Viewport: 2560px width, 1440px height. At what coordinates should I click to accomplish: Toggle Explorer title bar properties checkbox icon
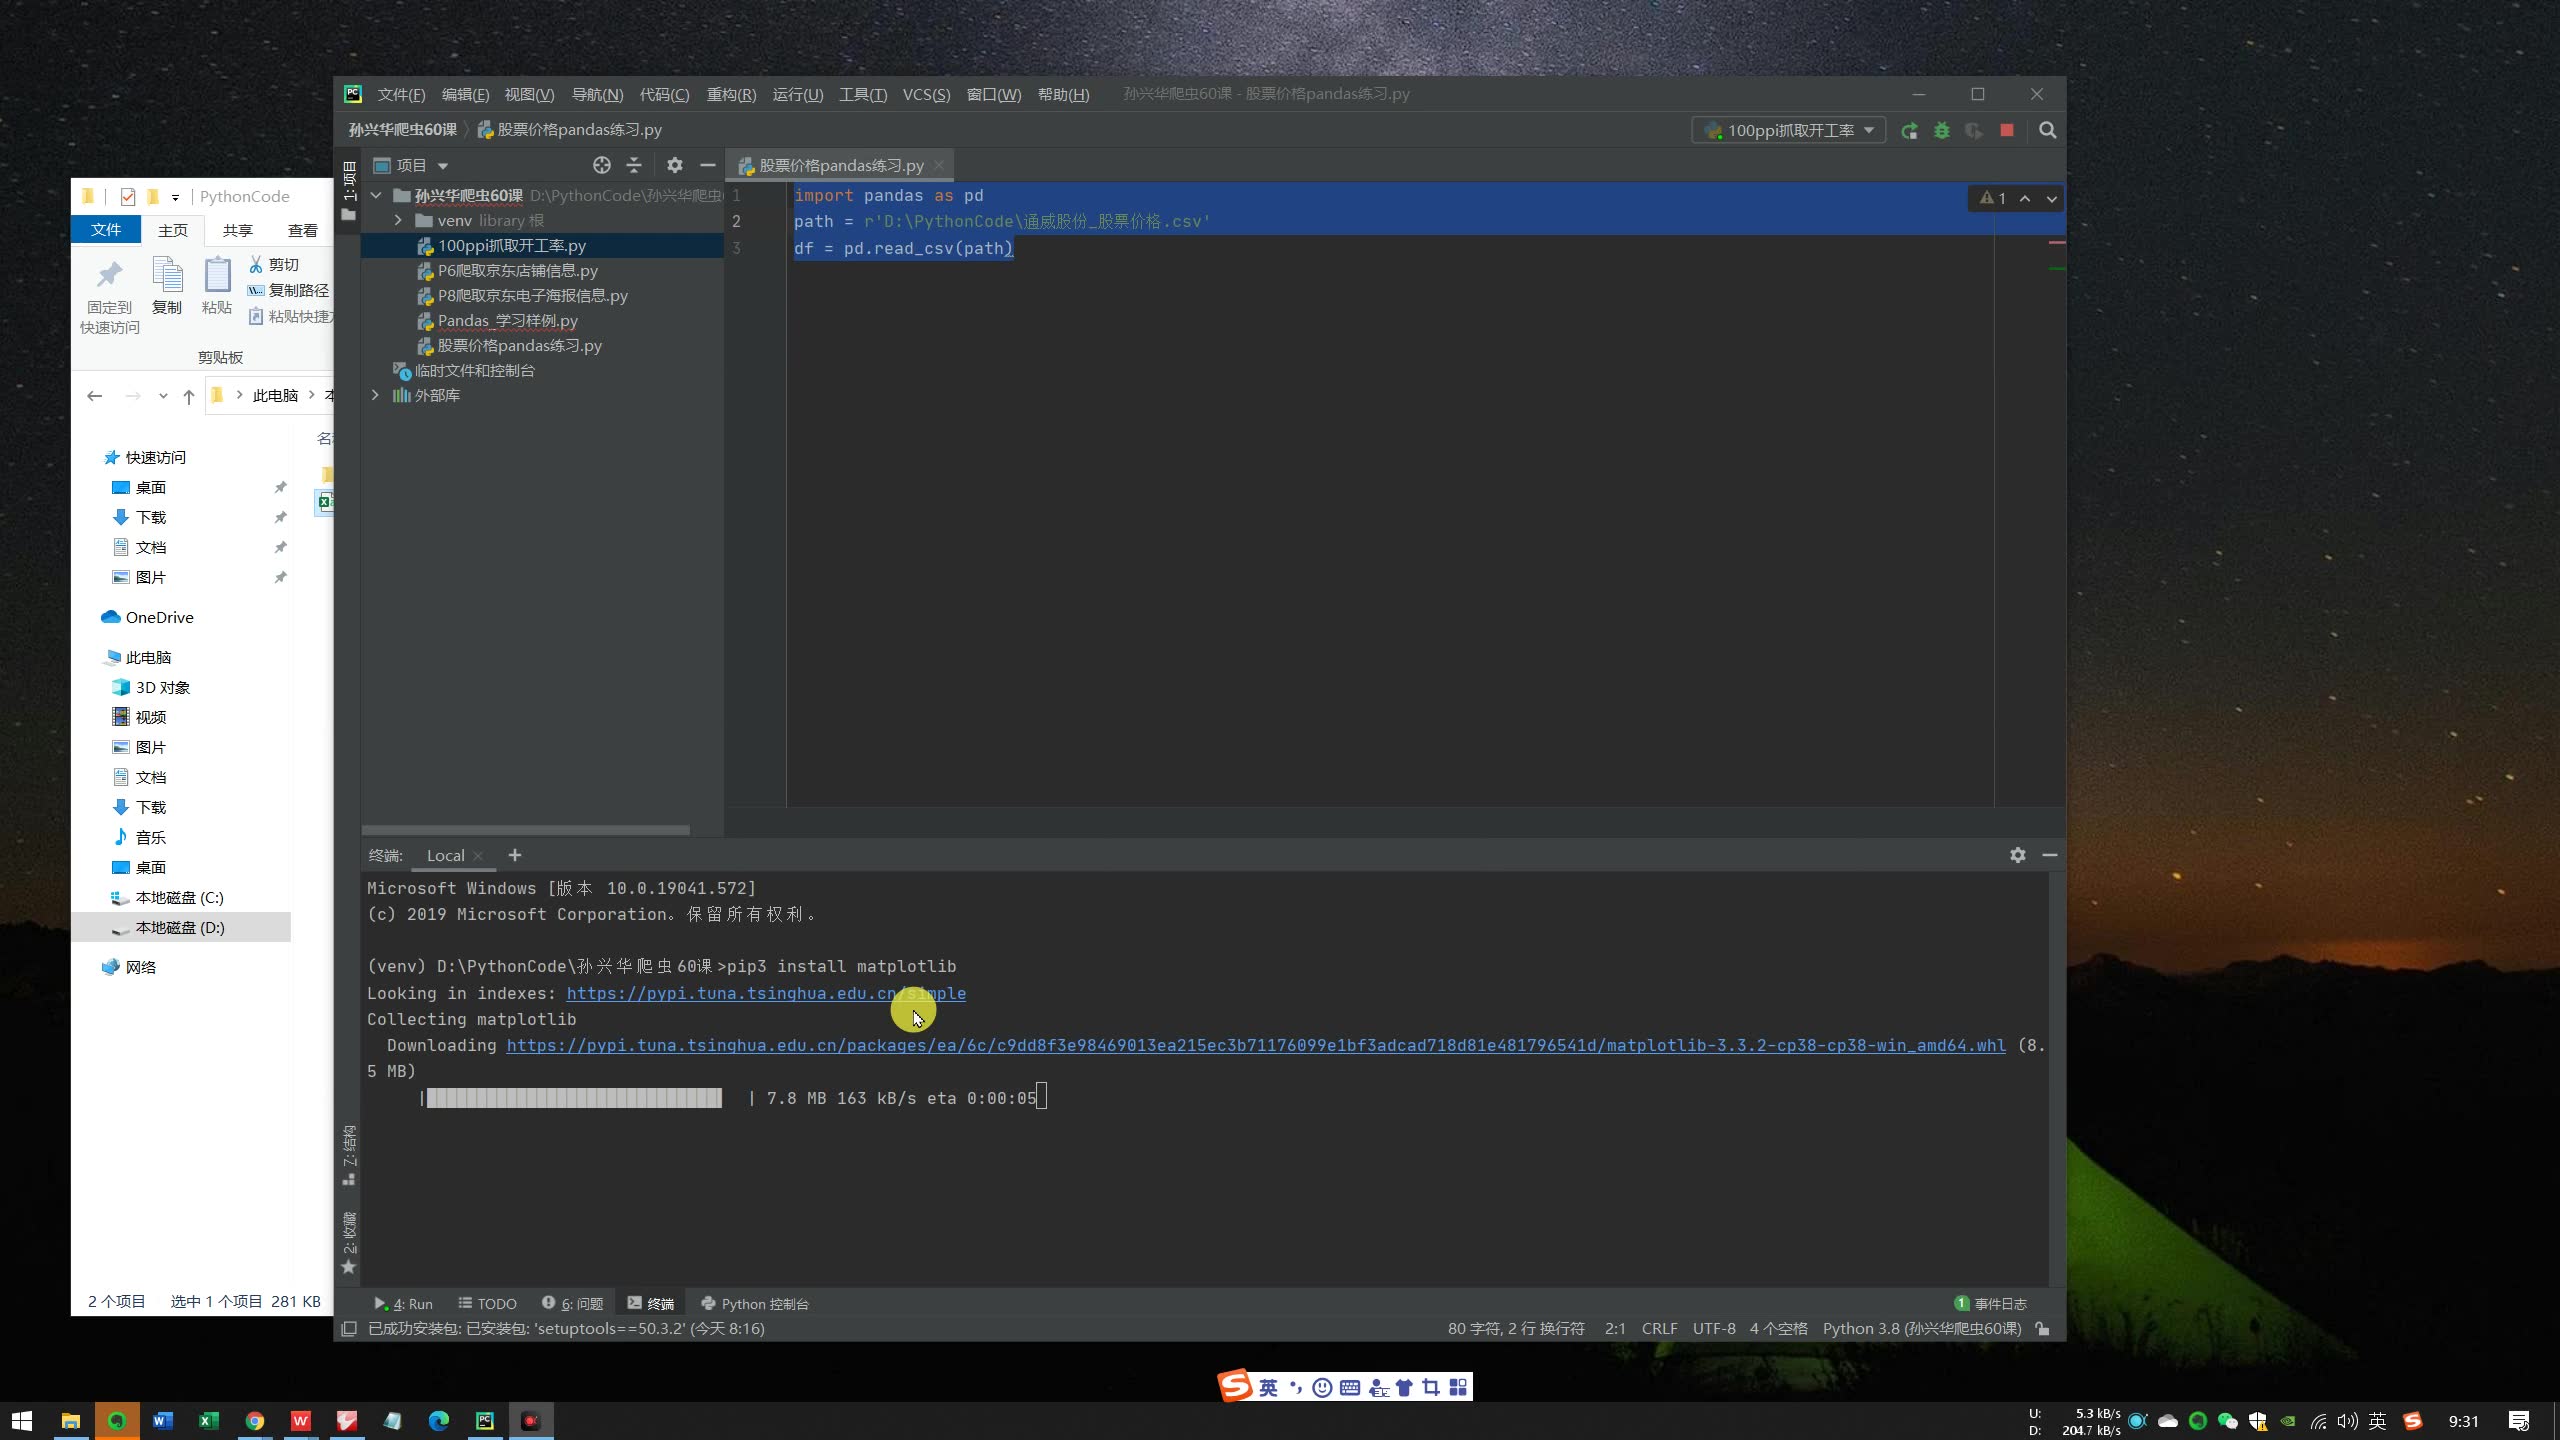click(127, 196)
